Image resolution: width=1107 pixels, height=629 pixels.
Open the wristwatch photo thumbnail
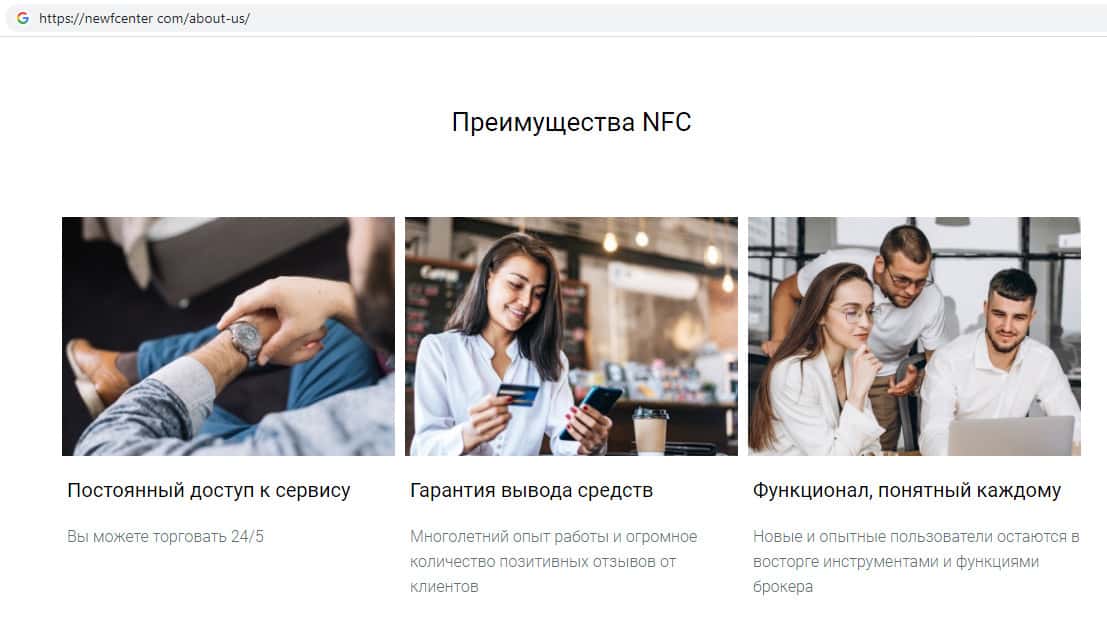[x=228, y=336]
